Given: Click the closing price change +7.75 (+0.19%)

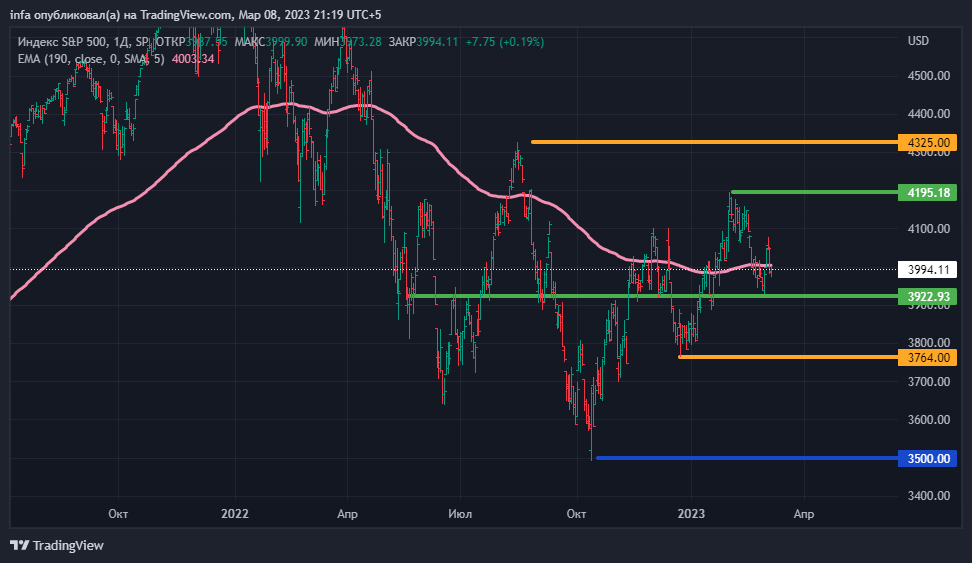Looking at the screenshot, I should [x=505, y=42].
